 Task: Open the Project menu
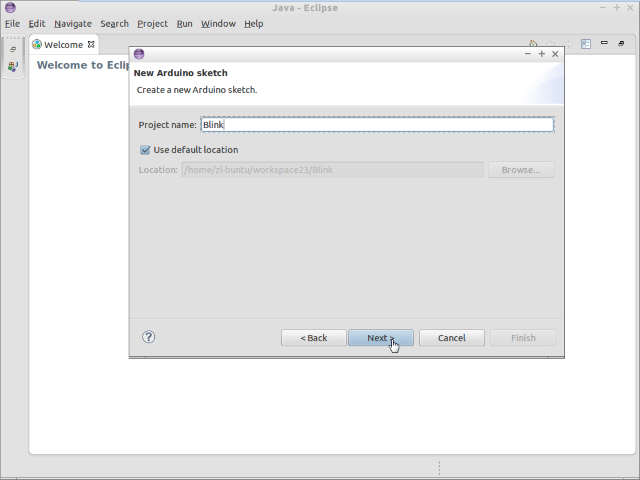(152, 24)
